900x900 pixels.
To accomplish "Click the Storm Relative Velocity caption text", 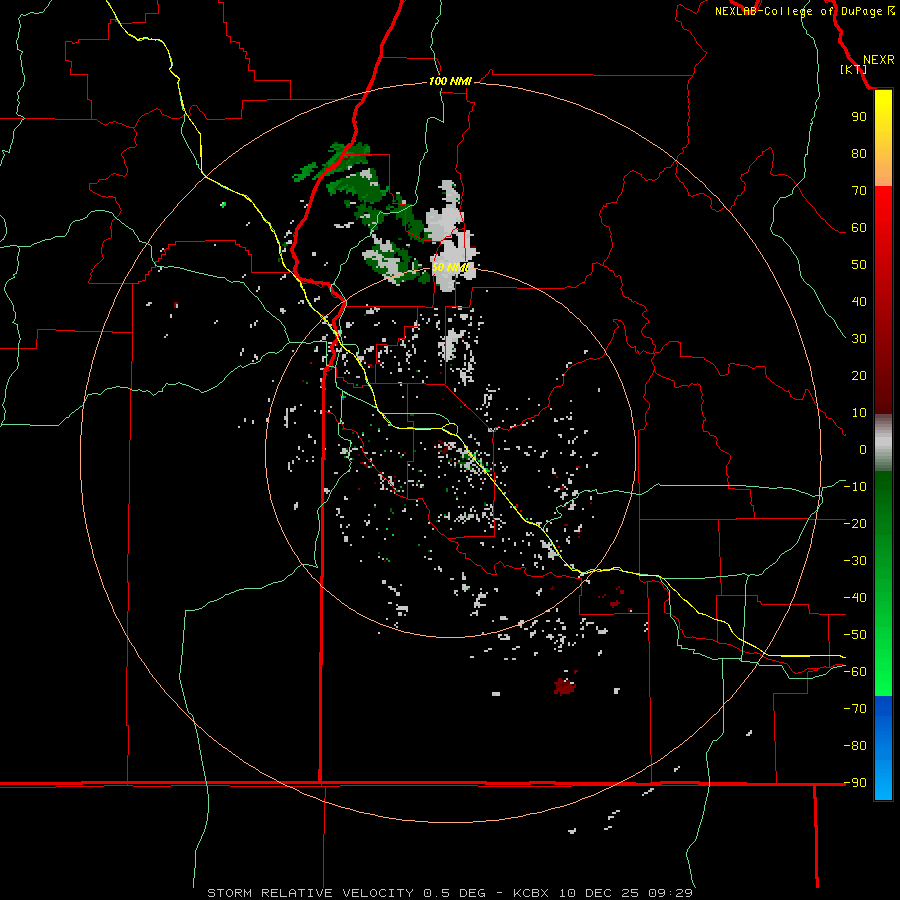I will pyautogui.click(x=449, y=893).
